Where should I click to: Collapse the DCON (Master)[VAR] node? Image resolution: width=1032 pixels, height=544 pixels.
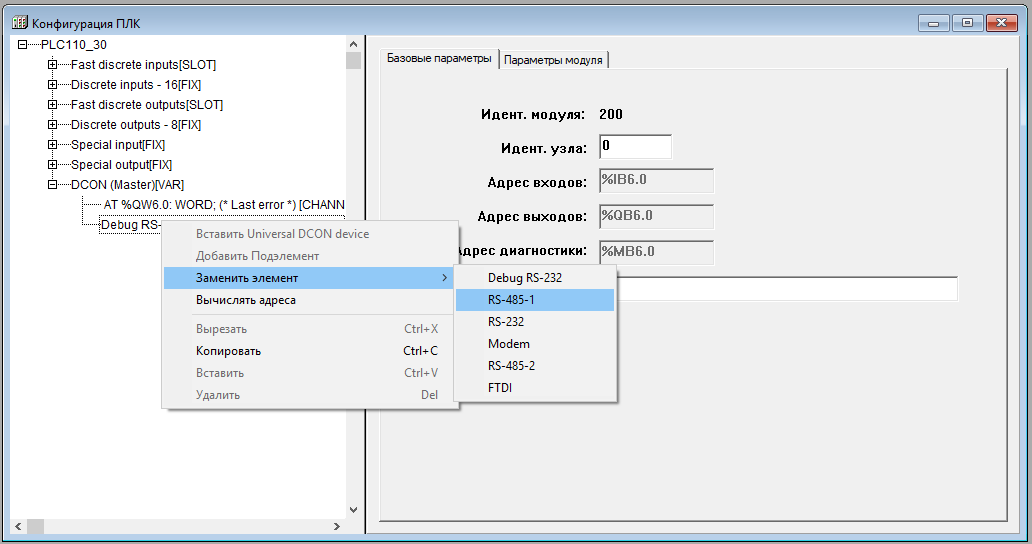click(53, 185)
